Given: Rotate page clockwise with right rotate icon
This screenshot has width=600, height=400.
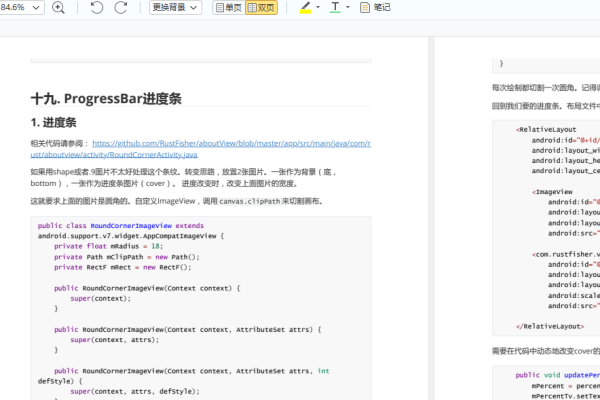Looking at the screenshot, I should coord(121,7).
